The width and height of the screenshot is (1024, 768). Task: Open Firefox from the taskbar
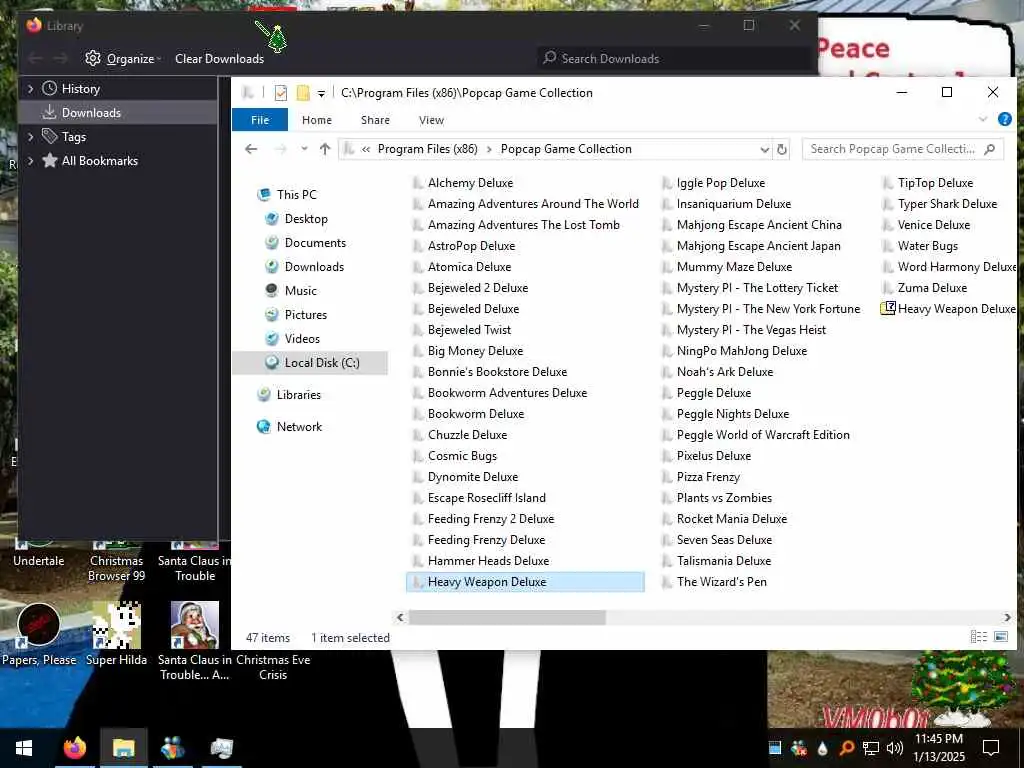[x=74, y=748]
